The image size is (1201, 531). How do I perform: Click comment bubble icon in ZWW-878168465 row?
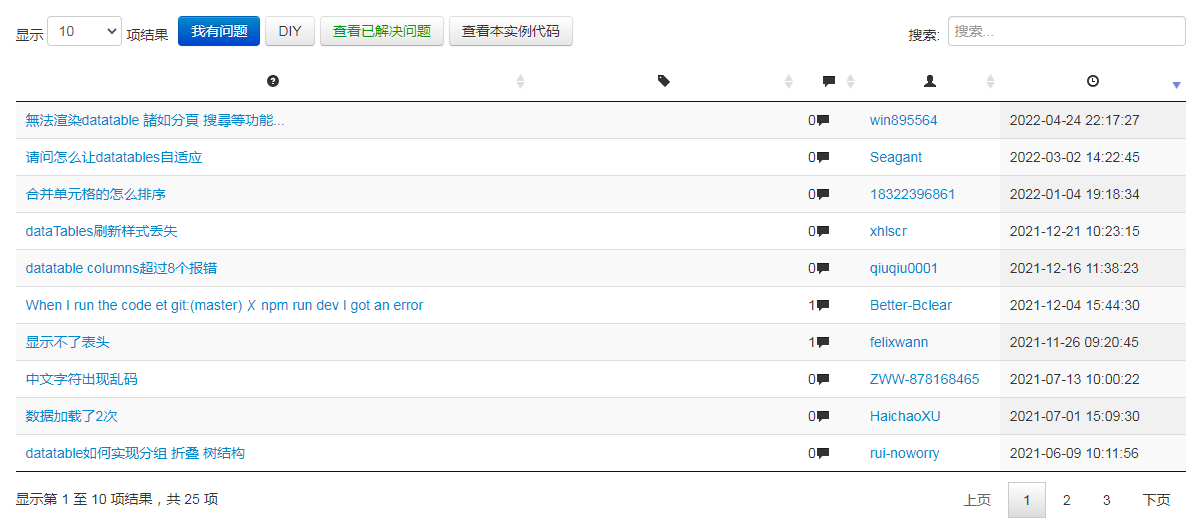[823, 380]
